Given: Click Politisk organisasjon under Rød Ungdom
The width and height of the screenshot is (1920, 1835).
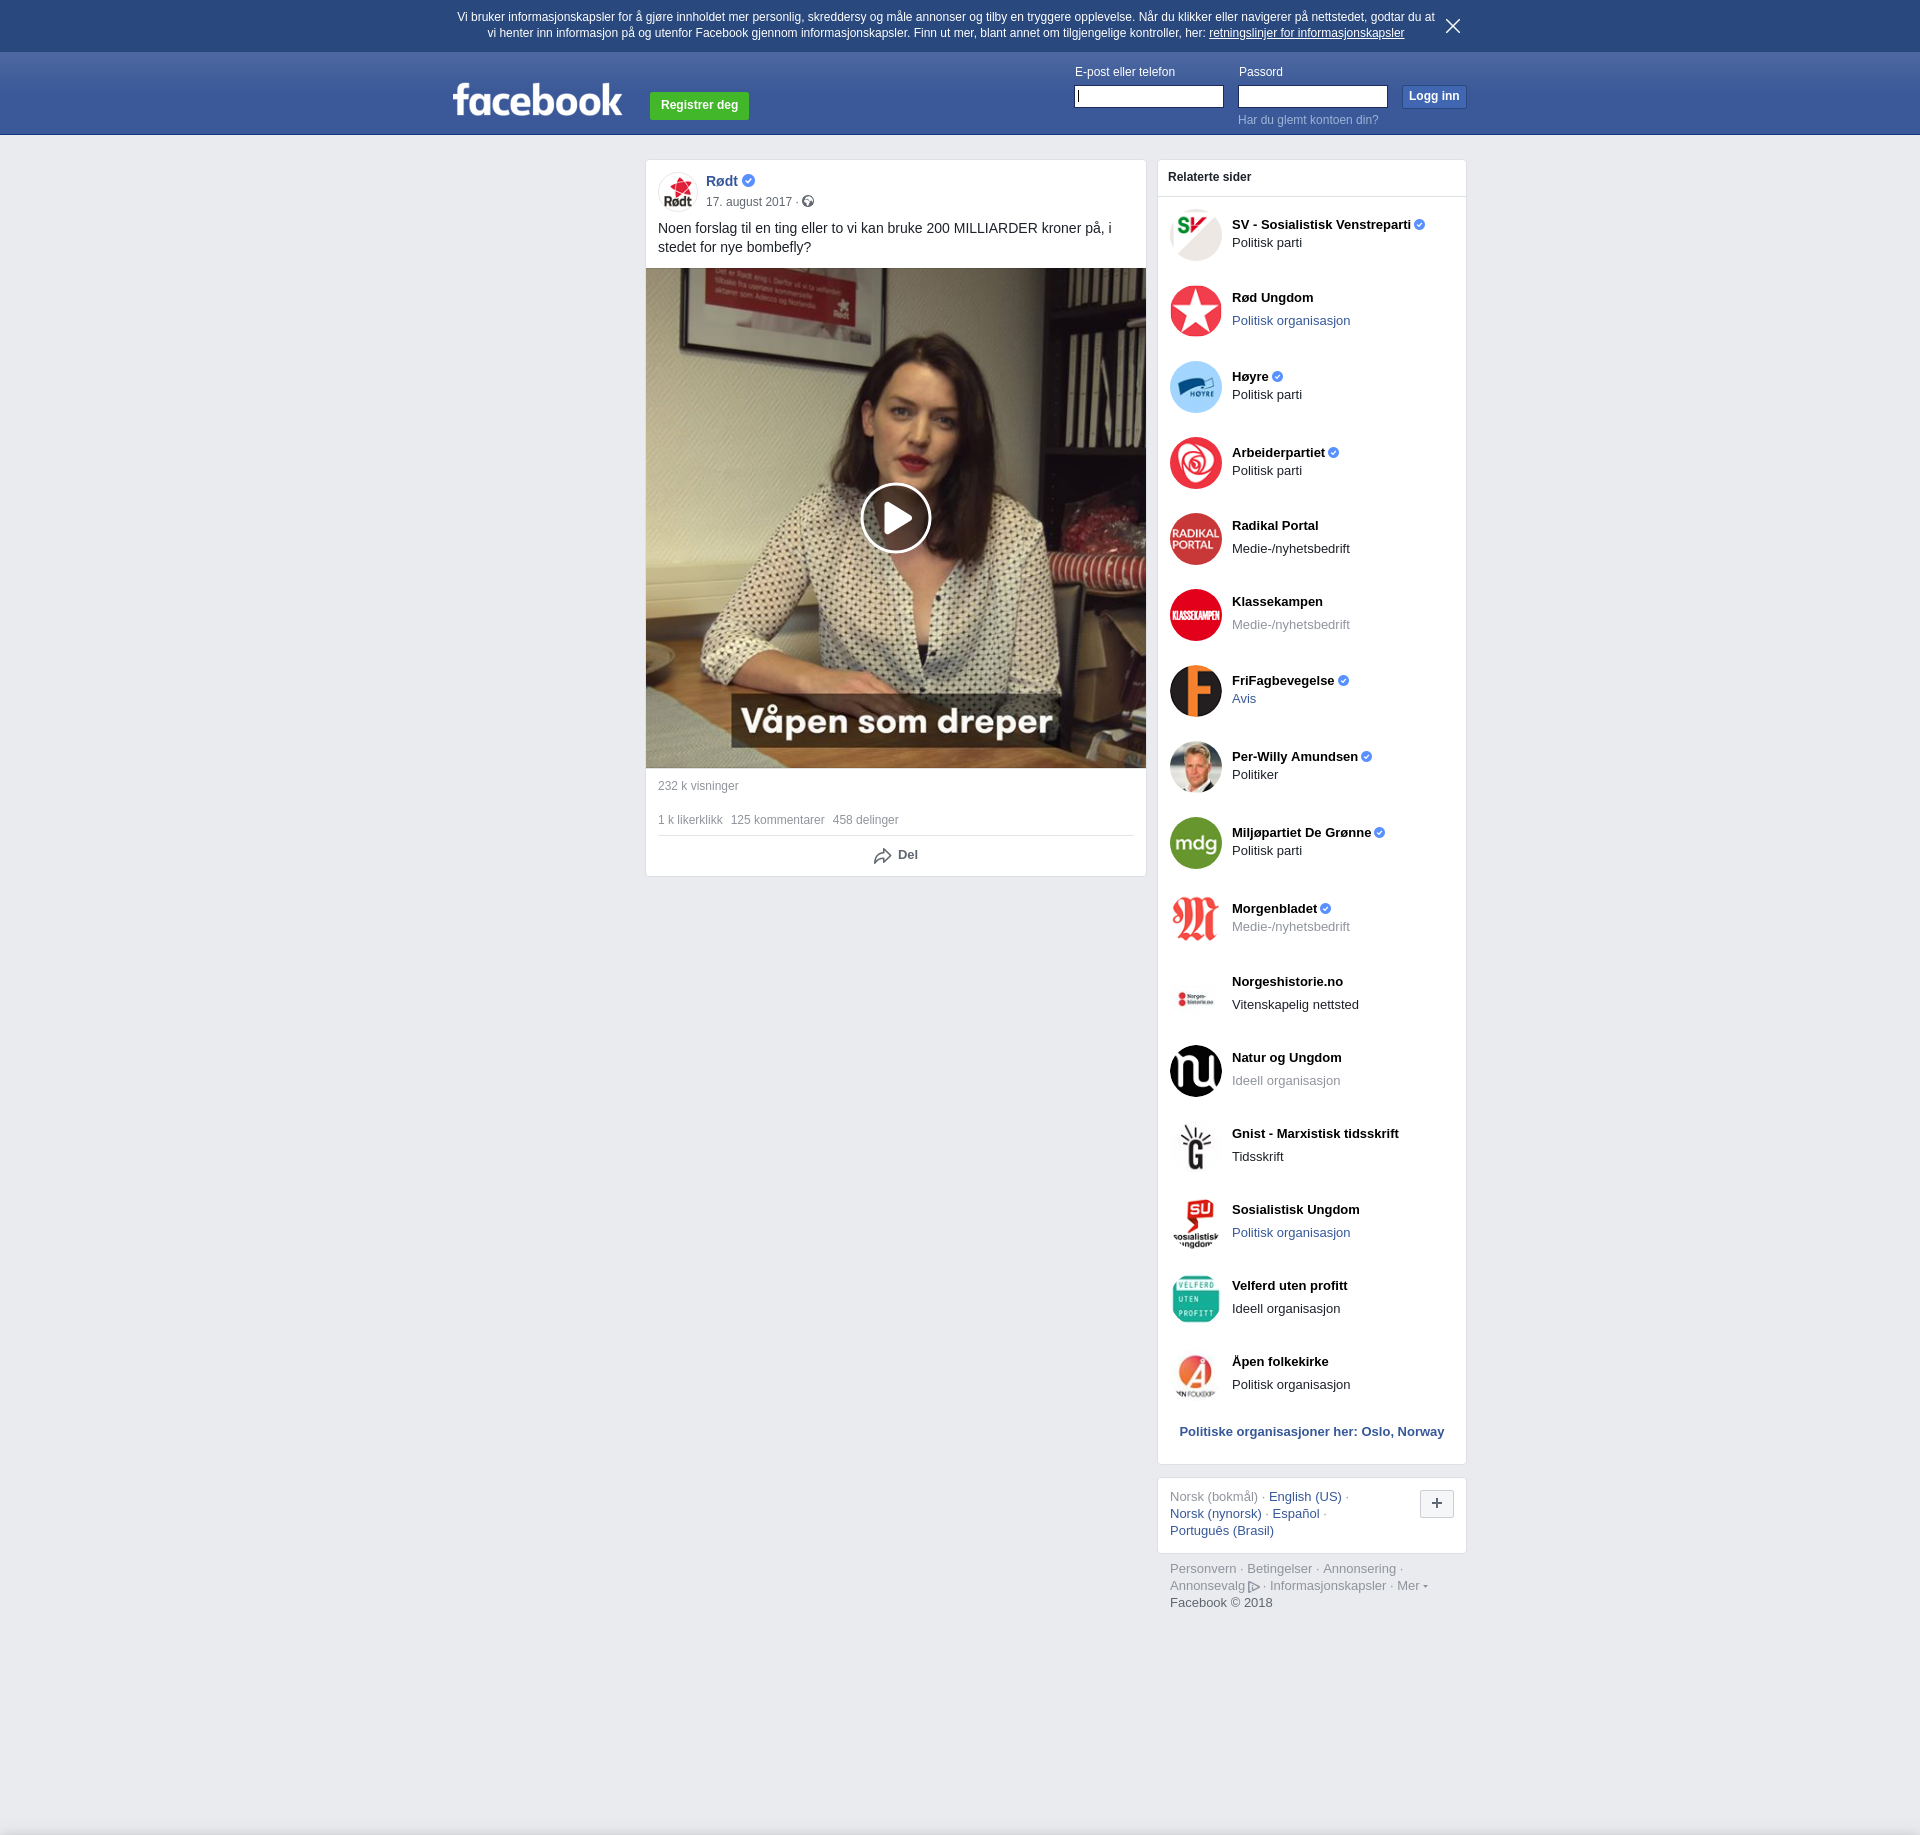Looking at the screenshot, I should coord(1291,321).
